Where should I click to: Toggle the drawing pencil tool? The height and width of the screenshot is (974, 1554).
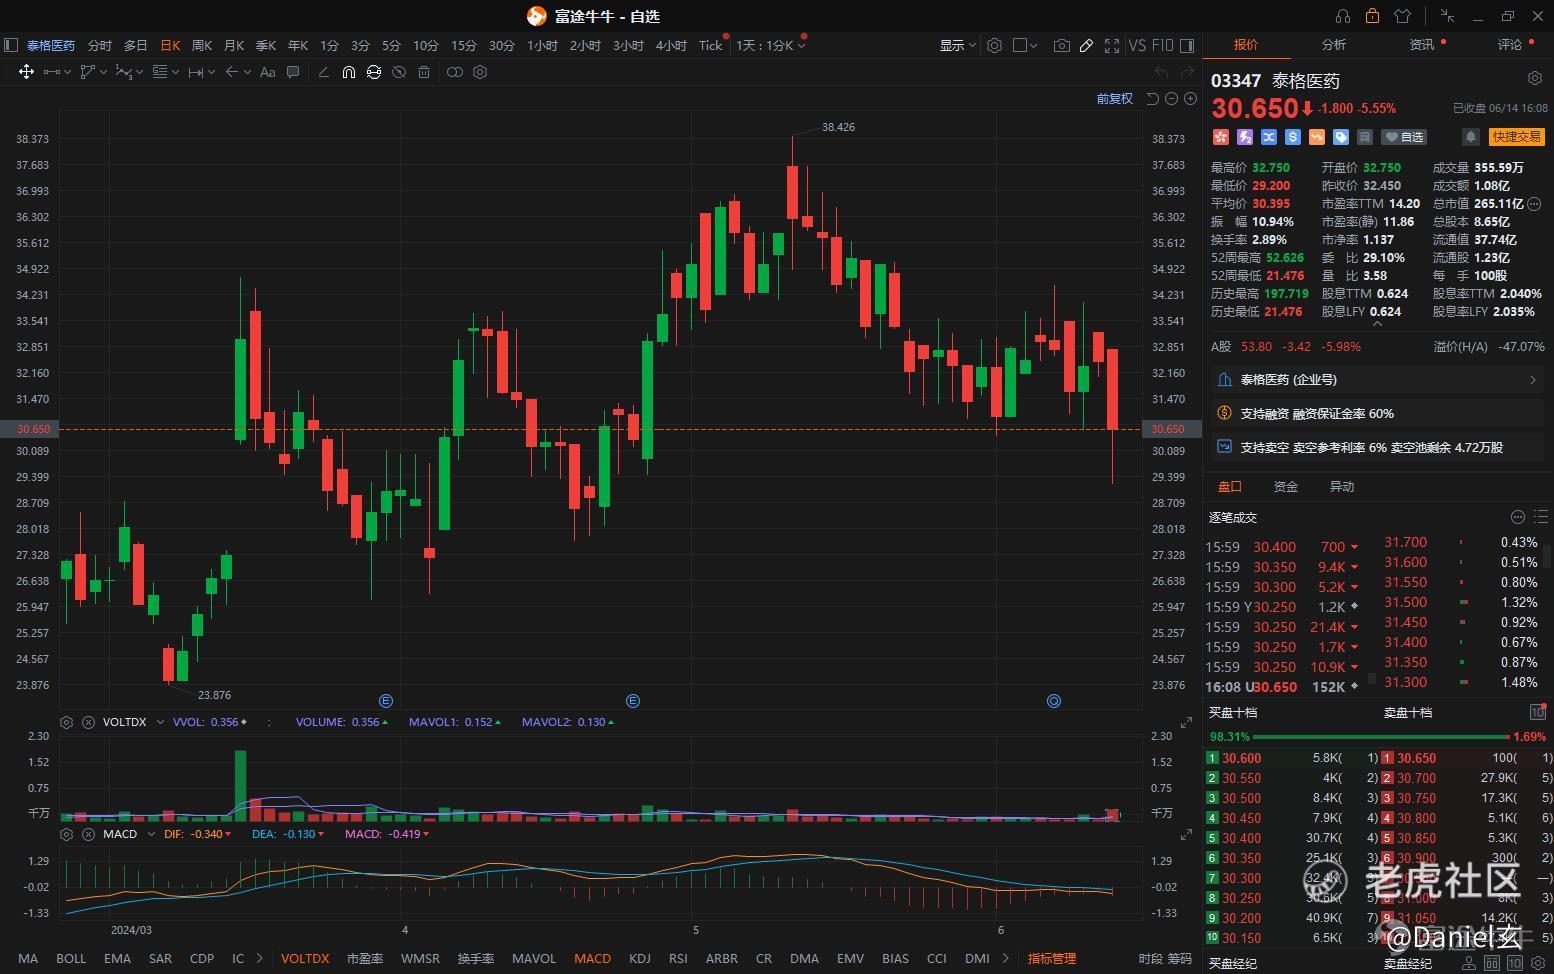(x=1087, y=45)
